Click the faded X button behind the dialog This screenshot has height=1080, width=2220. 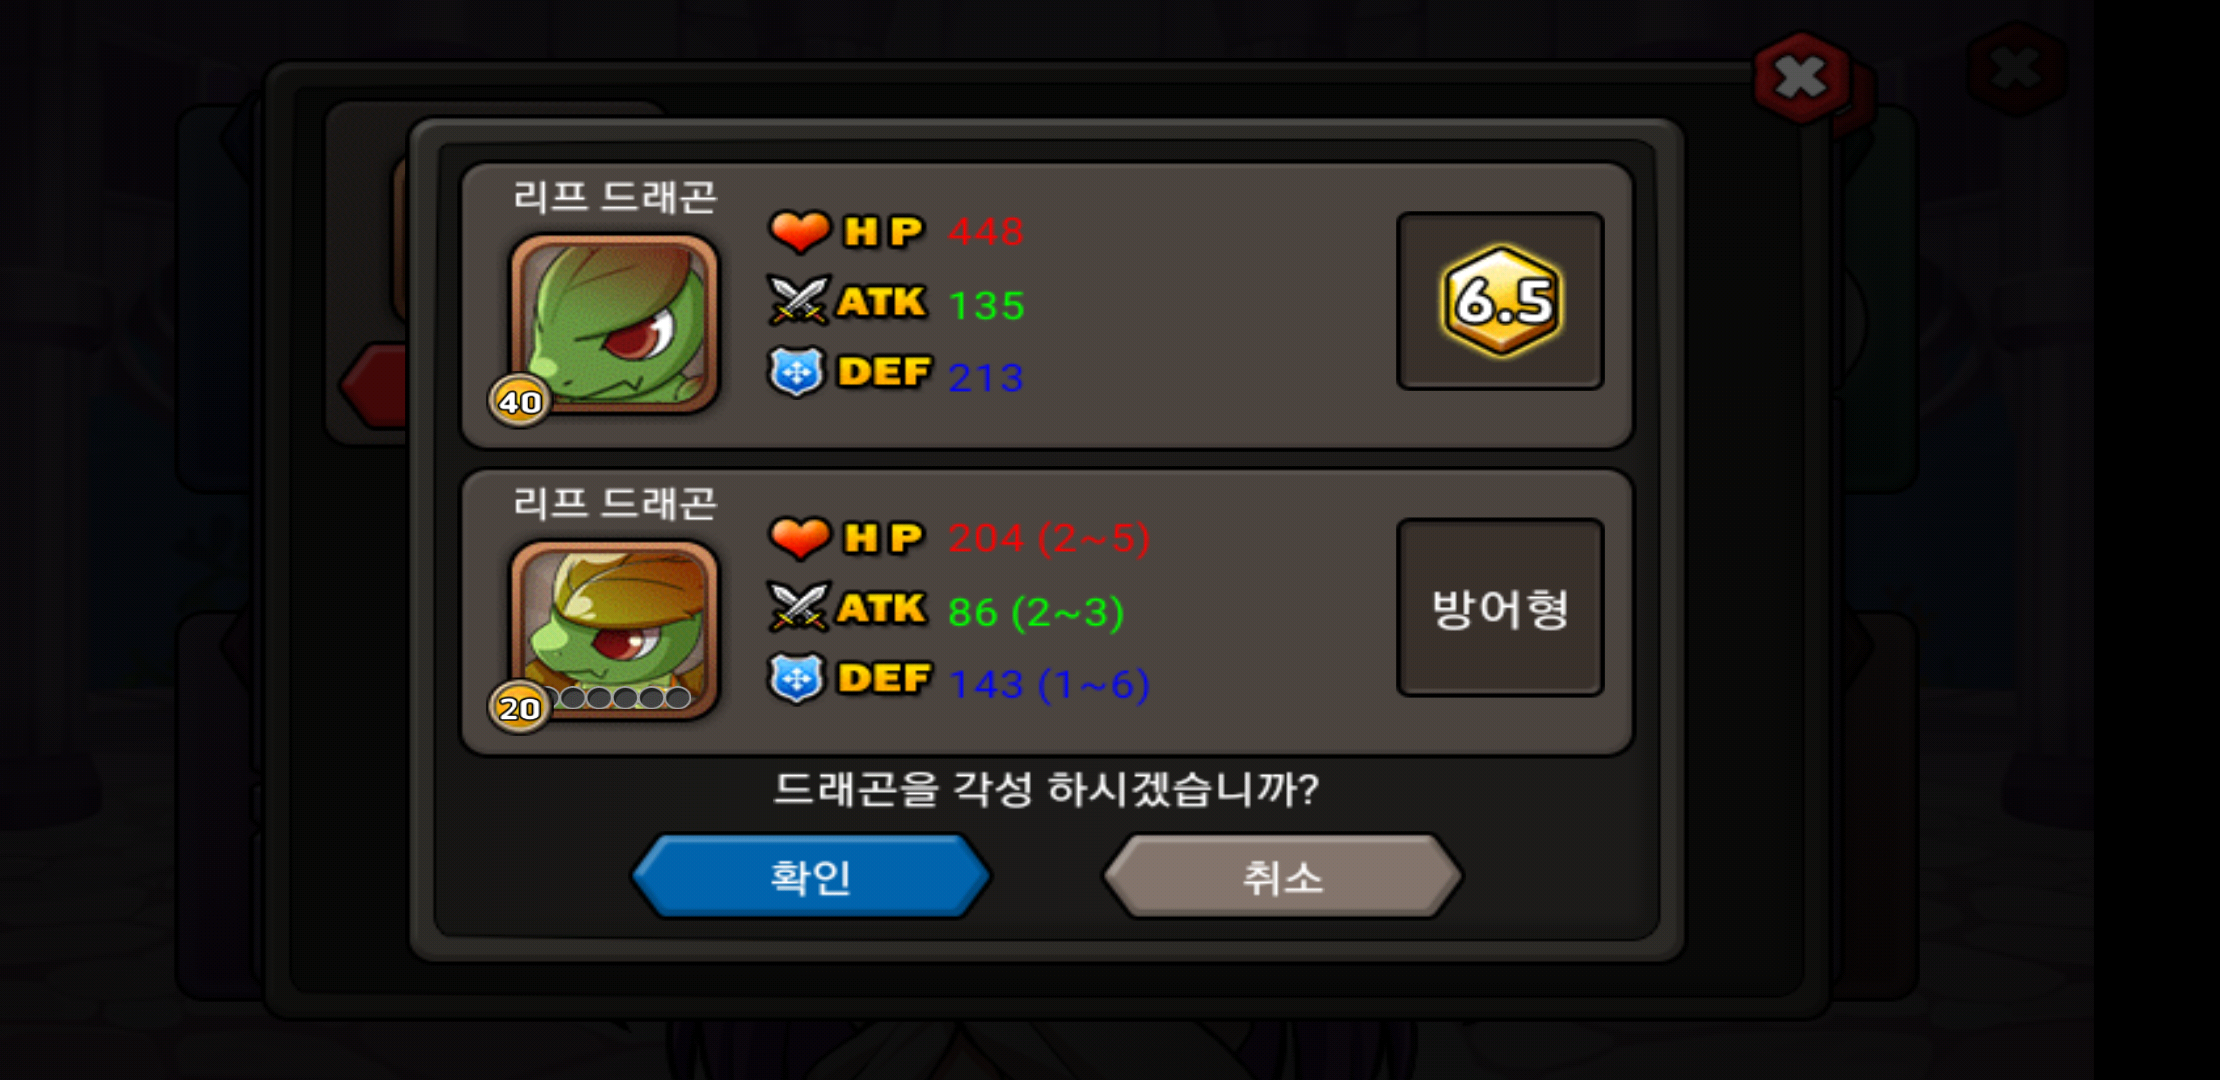click(2016, 68)
